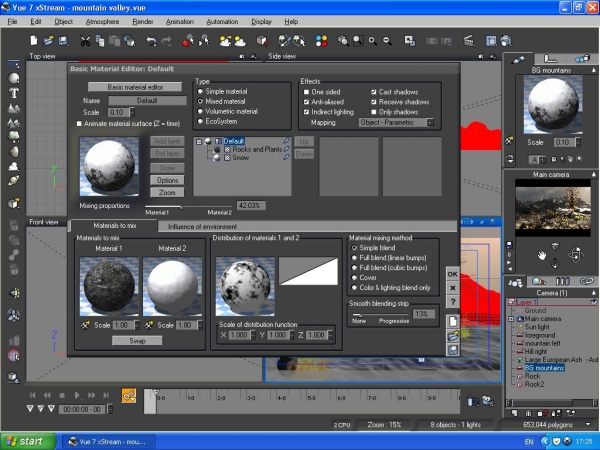Select the terrain mountain tool in left toolbar
Image resolution: width=600 pixels, height=450 pixels.
14,108
